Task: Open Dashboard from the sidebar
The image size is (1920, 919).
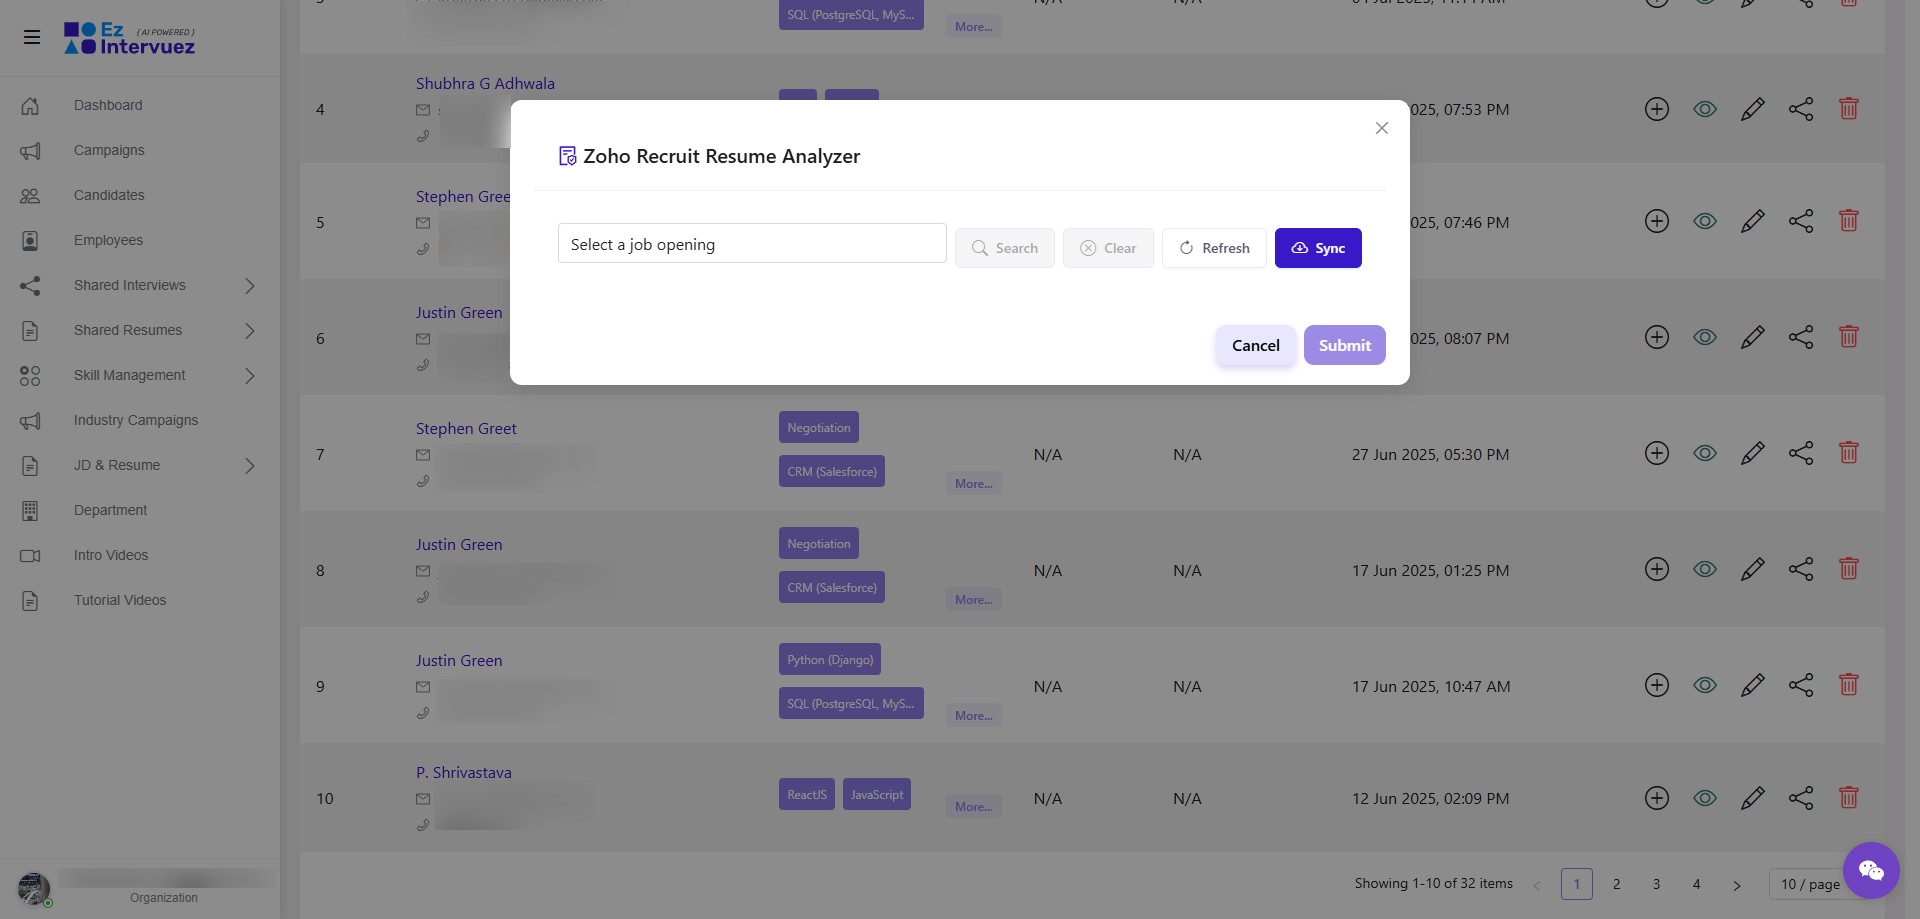Action: tap(108, 105)
